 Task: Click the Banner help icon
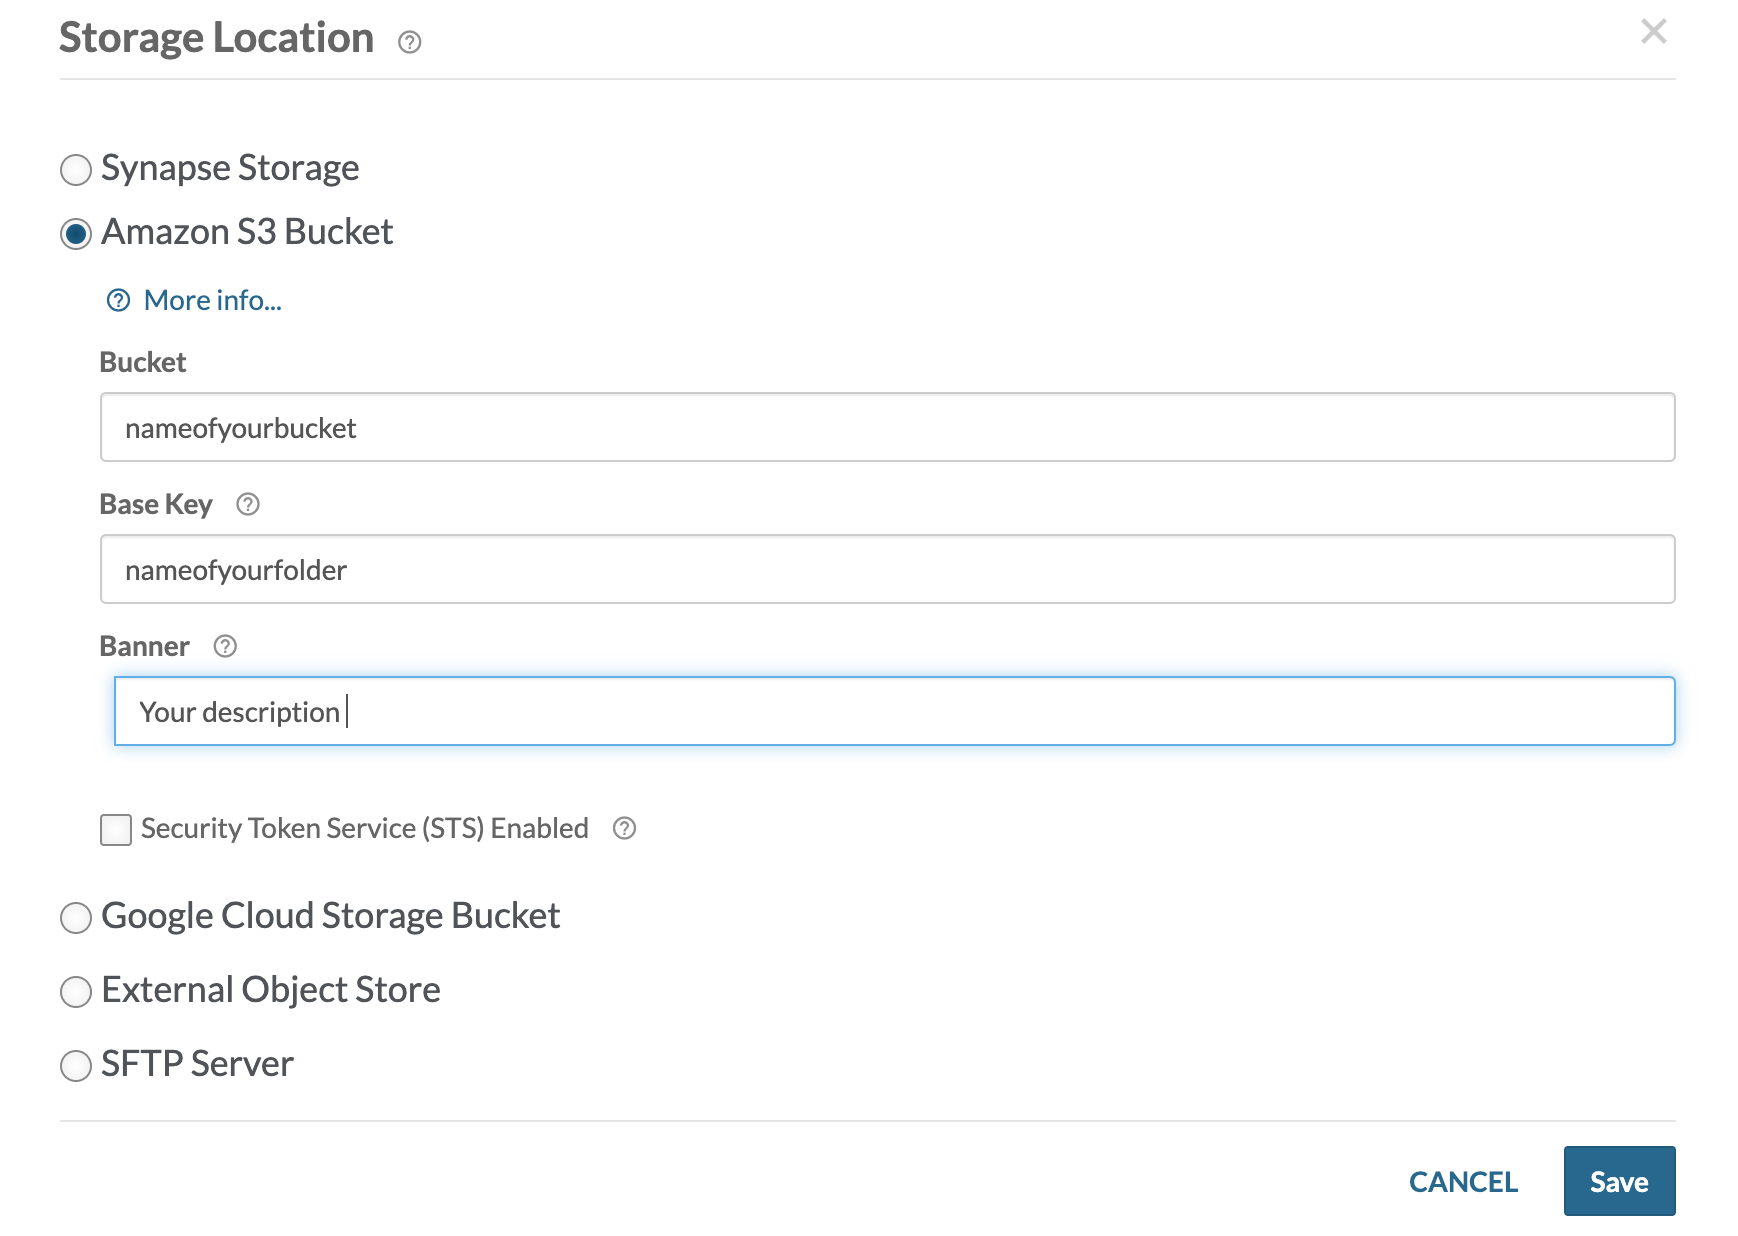coord(225,647)
